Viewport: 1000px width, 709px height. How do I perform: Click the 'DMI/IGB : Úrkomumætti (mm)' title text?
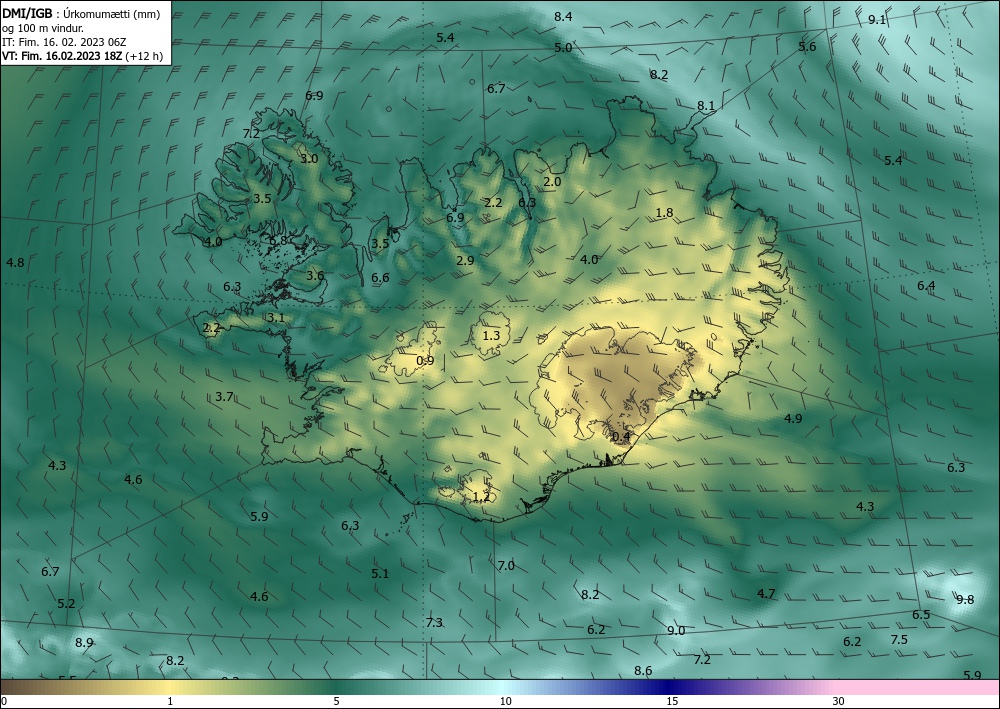[81, 14]
